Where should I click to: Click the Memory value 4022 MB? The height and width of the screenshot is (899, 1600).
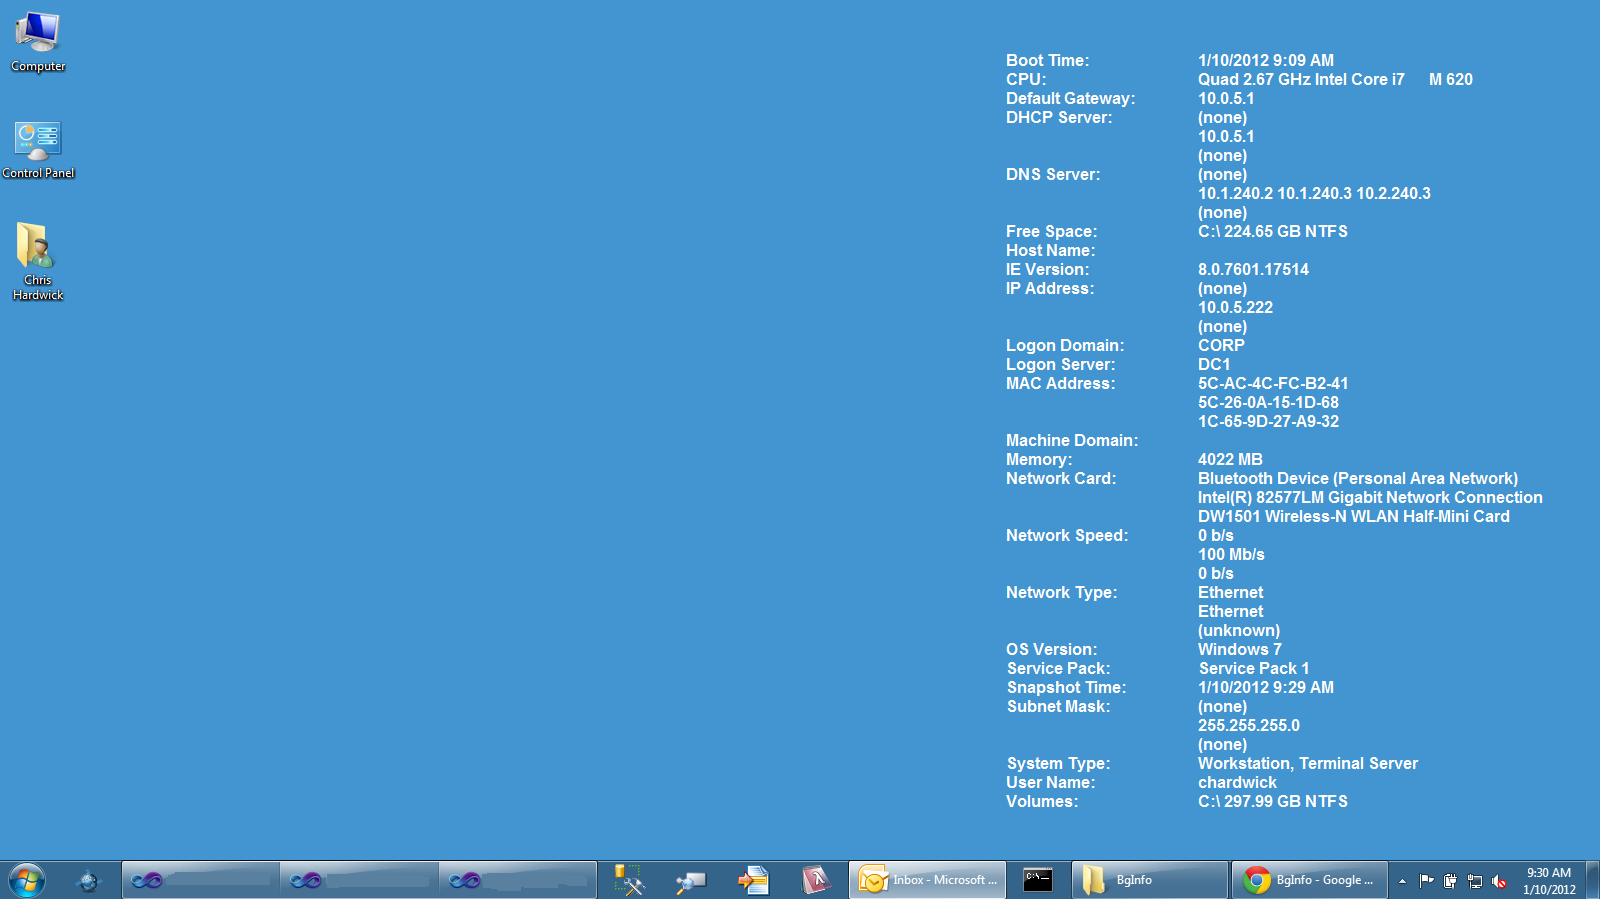point(1230,459)
